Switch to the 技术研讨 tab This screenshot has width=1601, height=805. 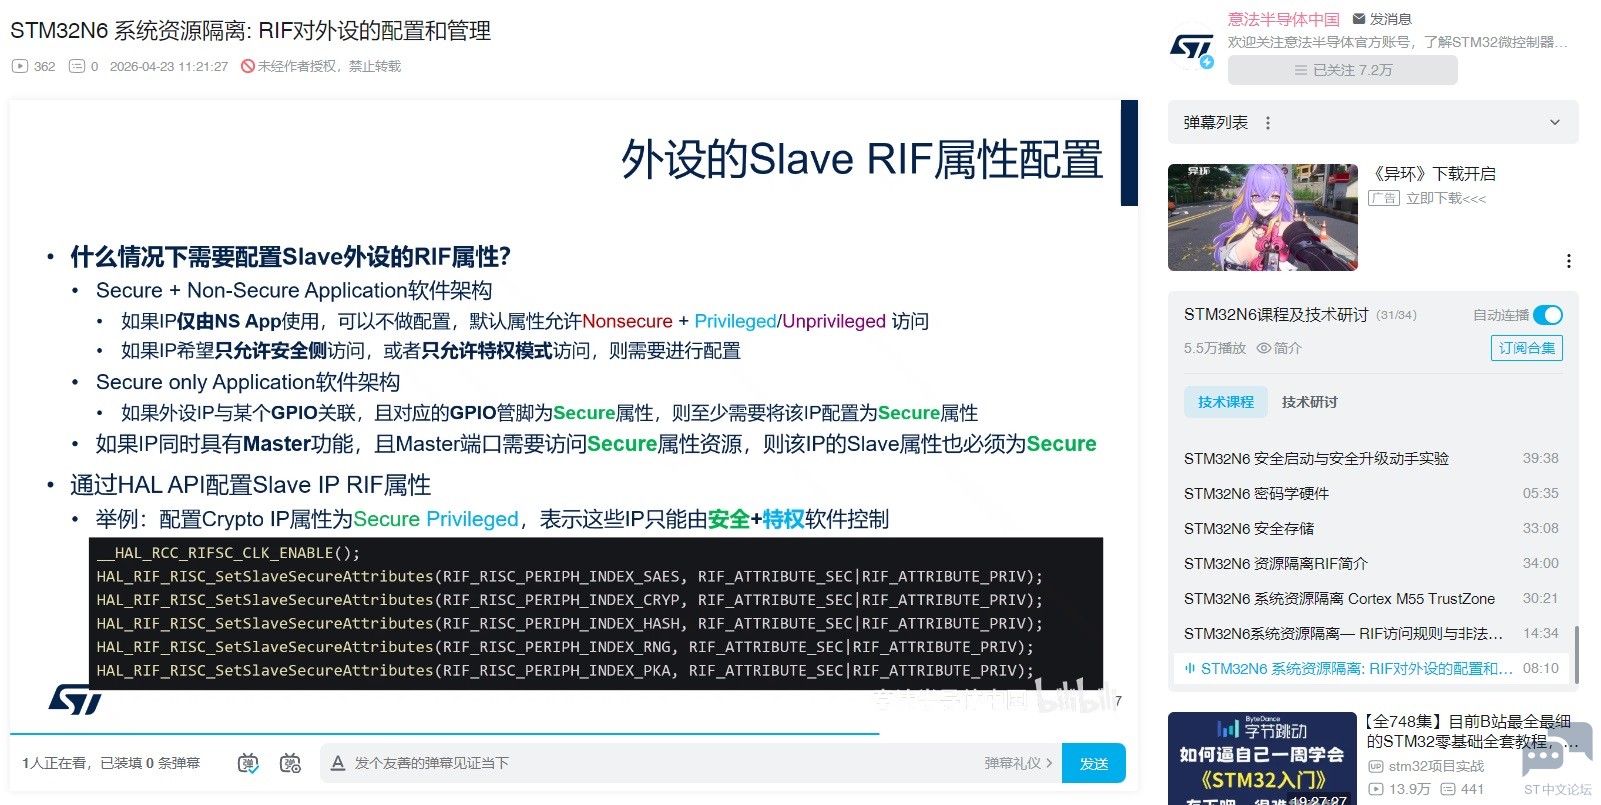click(1310, 402)
